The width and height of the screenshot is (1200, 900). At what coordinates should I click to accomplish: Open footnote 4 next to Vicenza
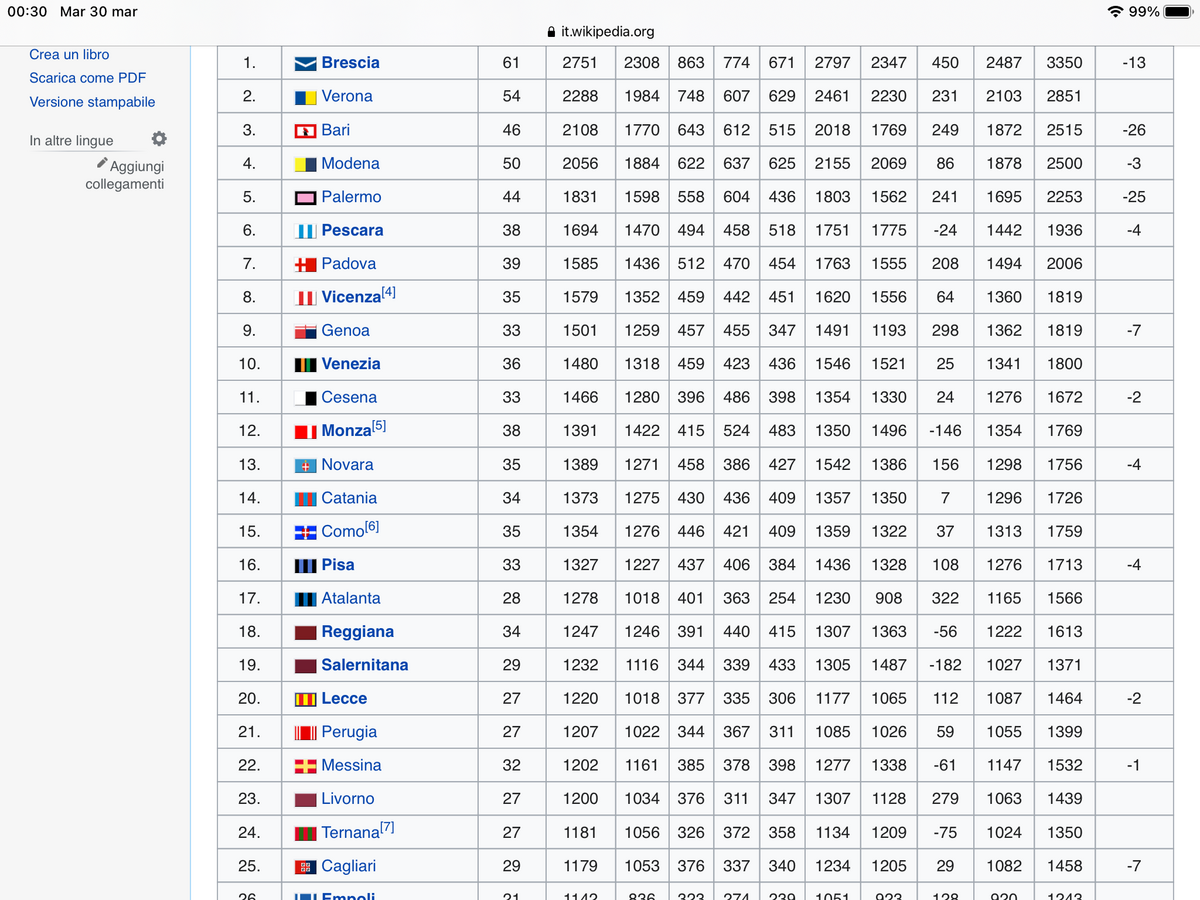[x=388, y=294]
